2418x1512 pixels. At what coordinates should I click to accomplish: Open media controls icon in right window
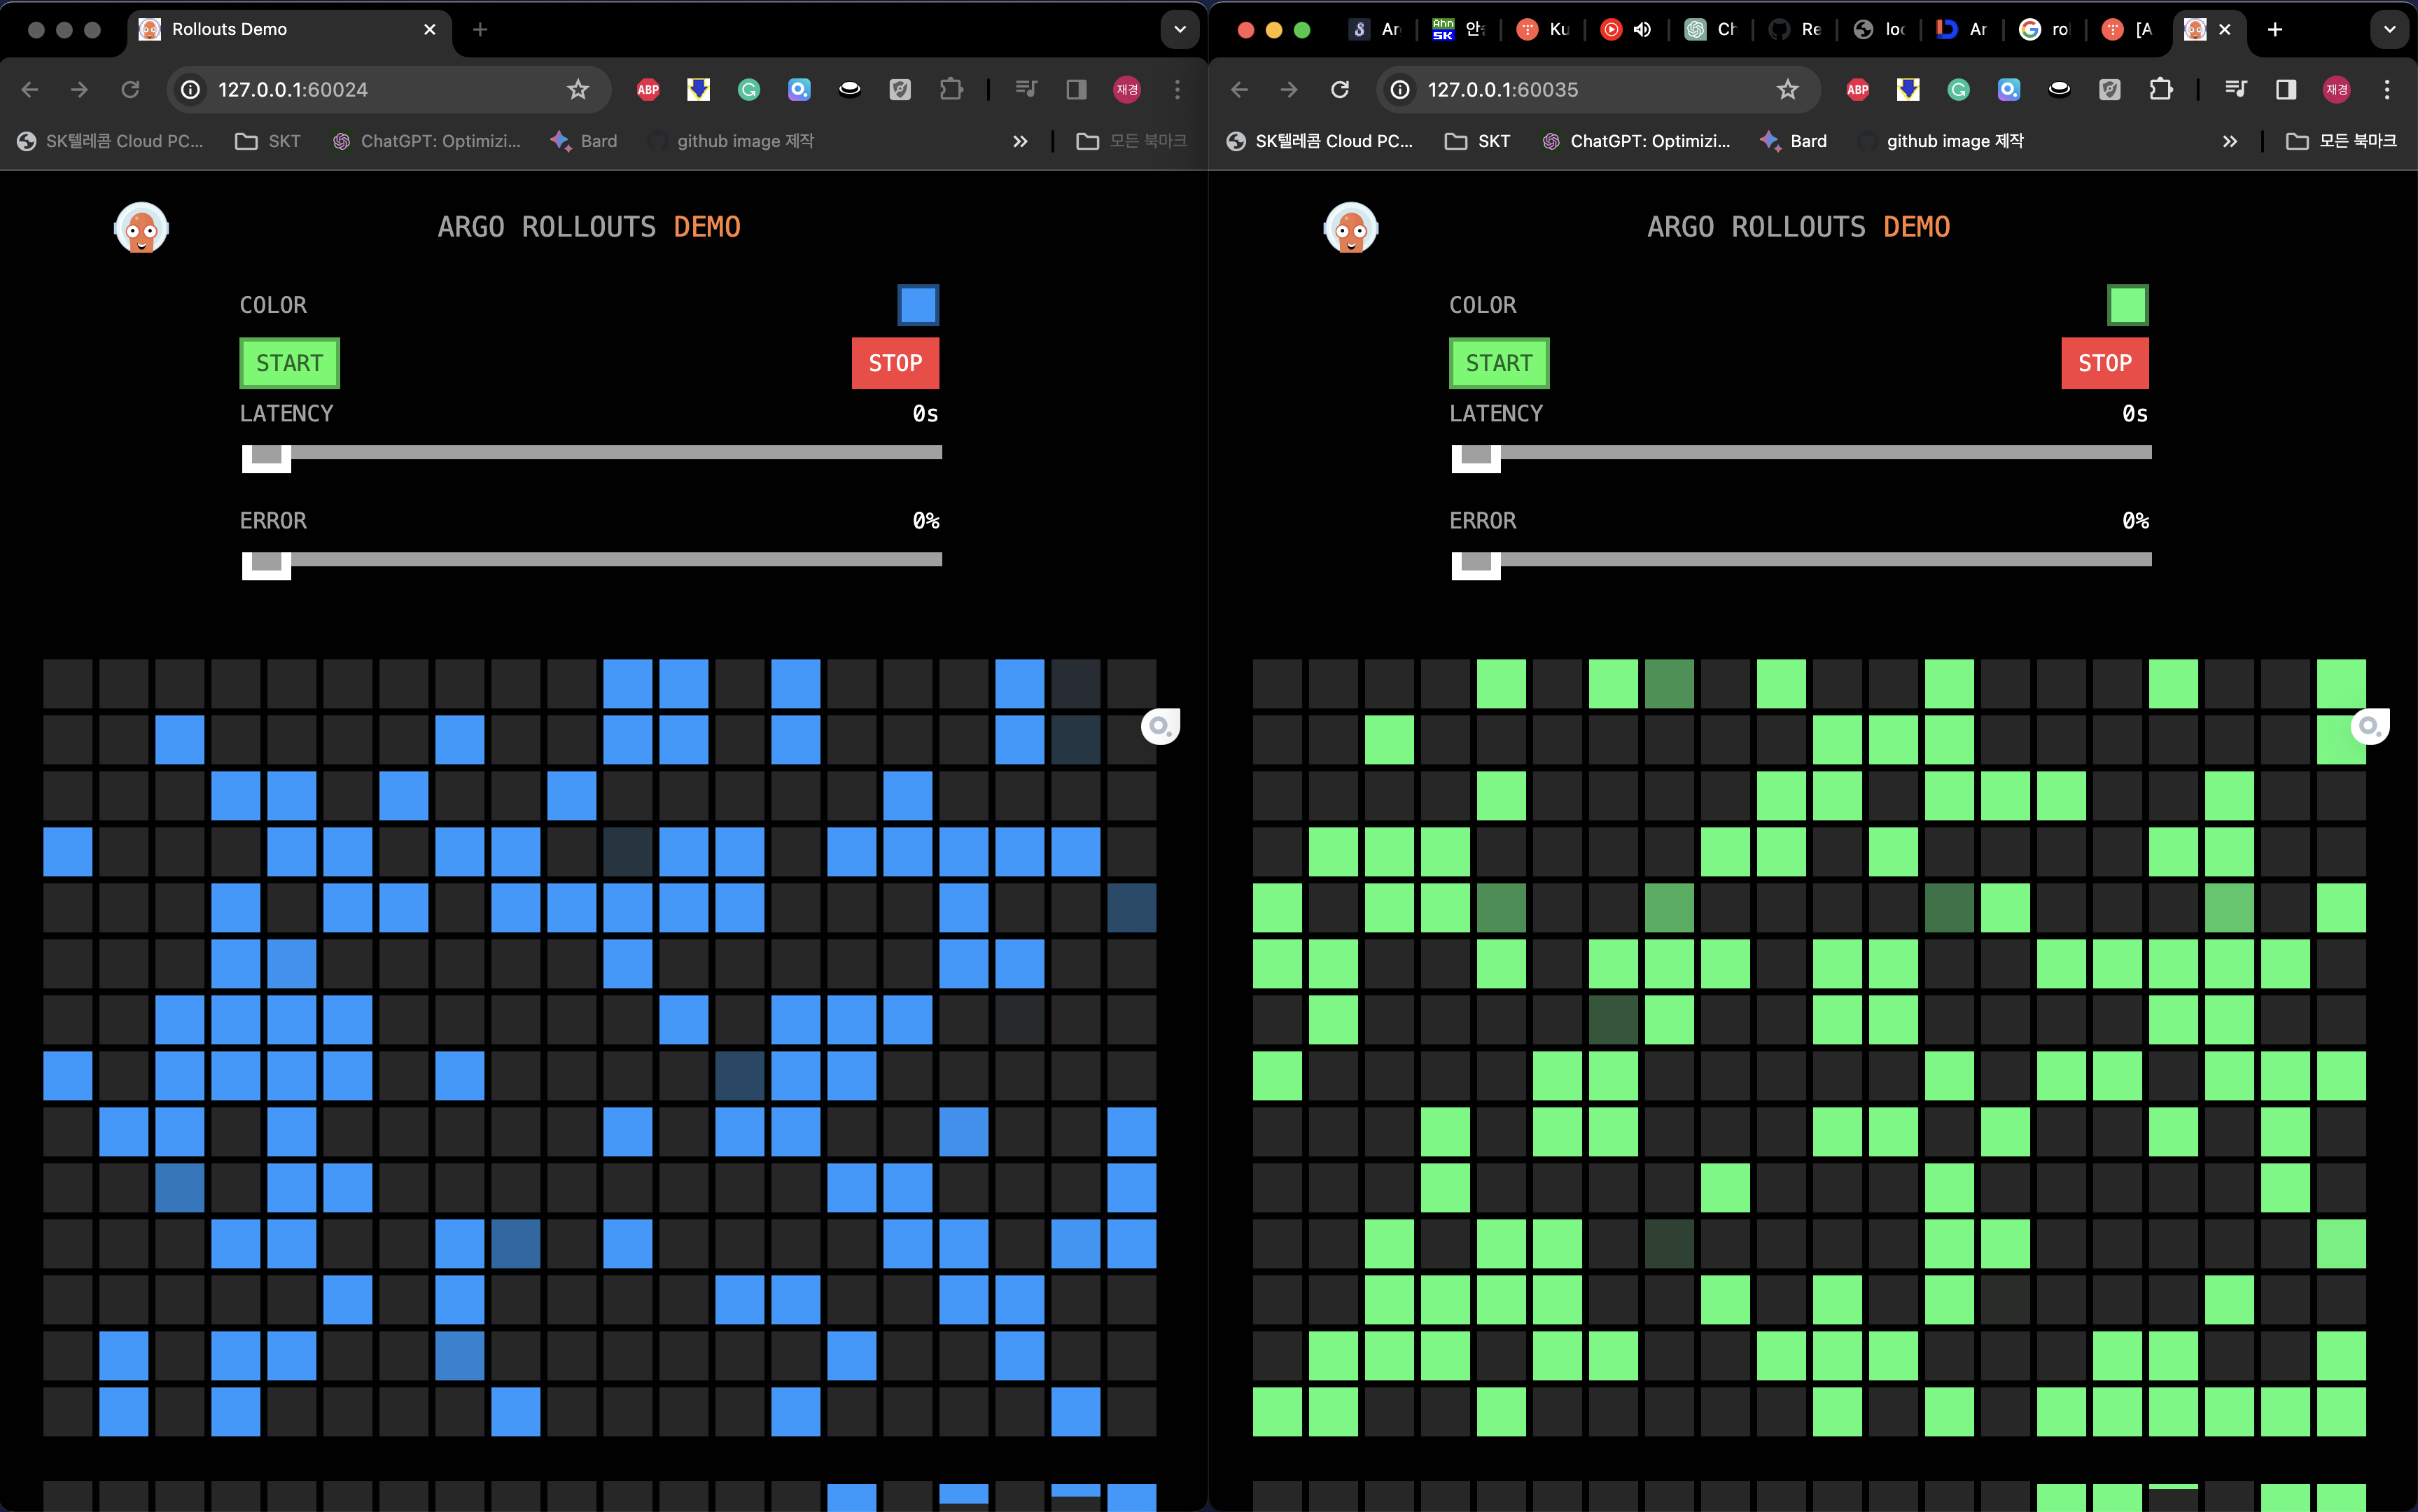click(x=2236, y=90)
